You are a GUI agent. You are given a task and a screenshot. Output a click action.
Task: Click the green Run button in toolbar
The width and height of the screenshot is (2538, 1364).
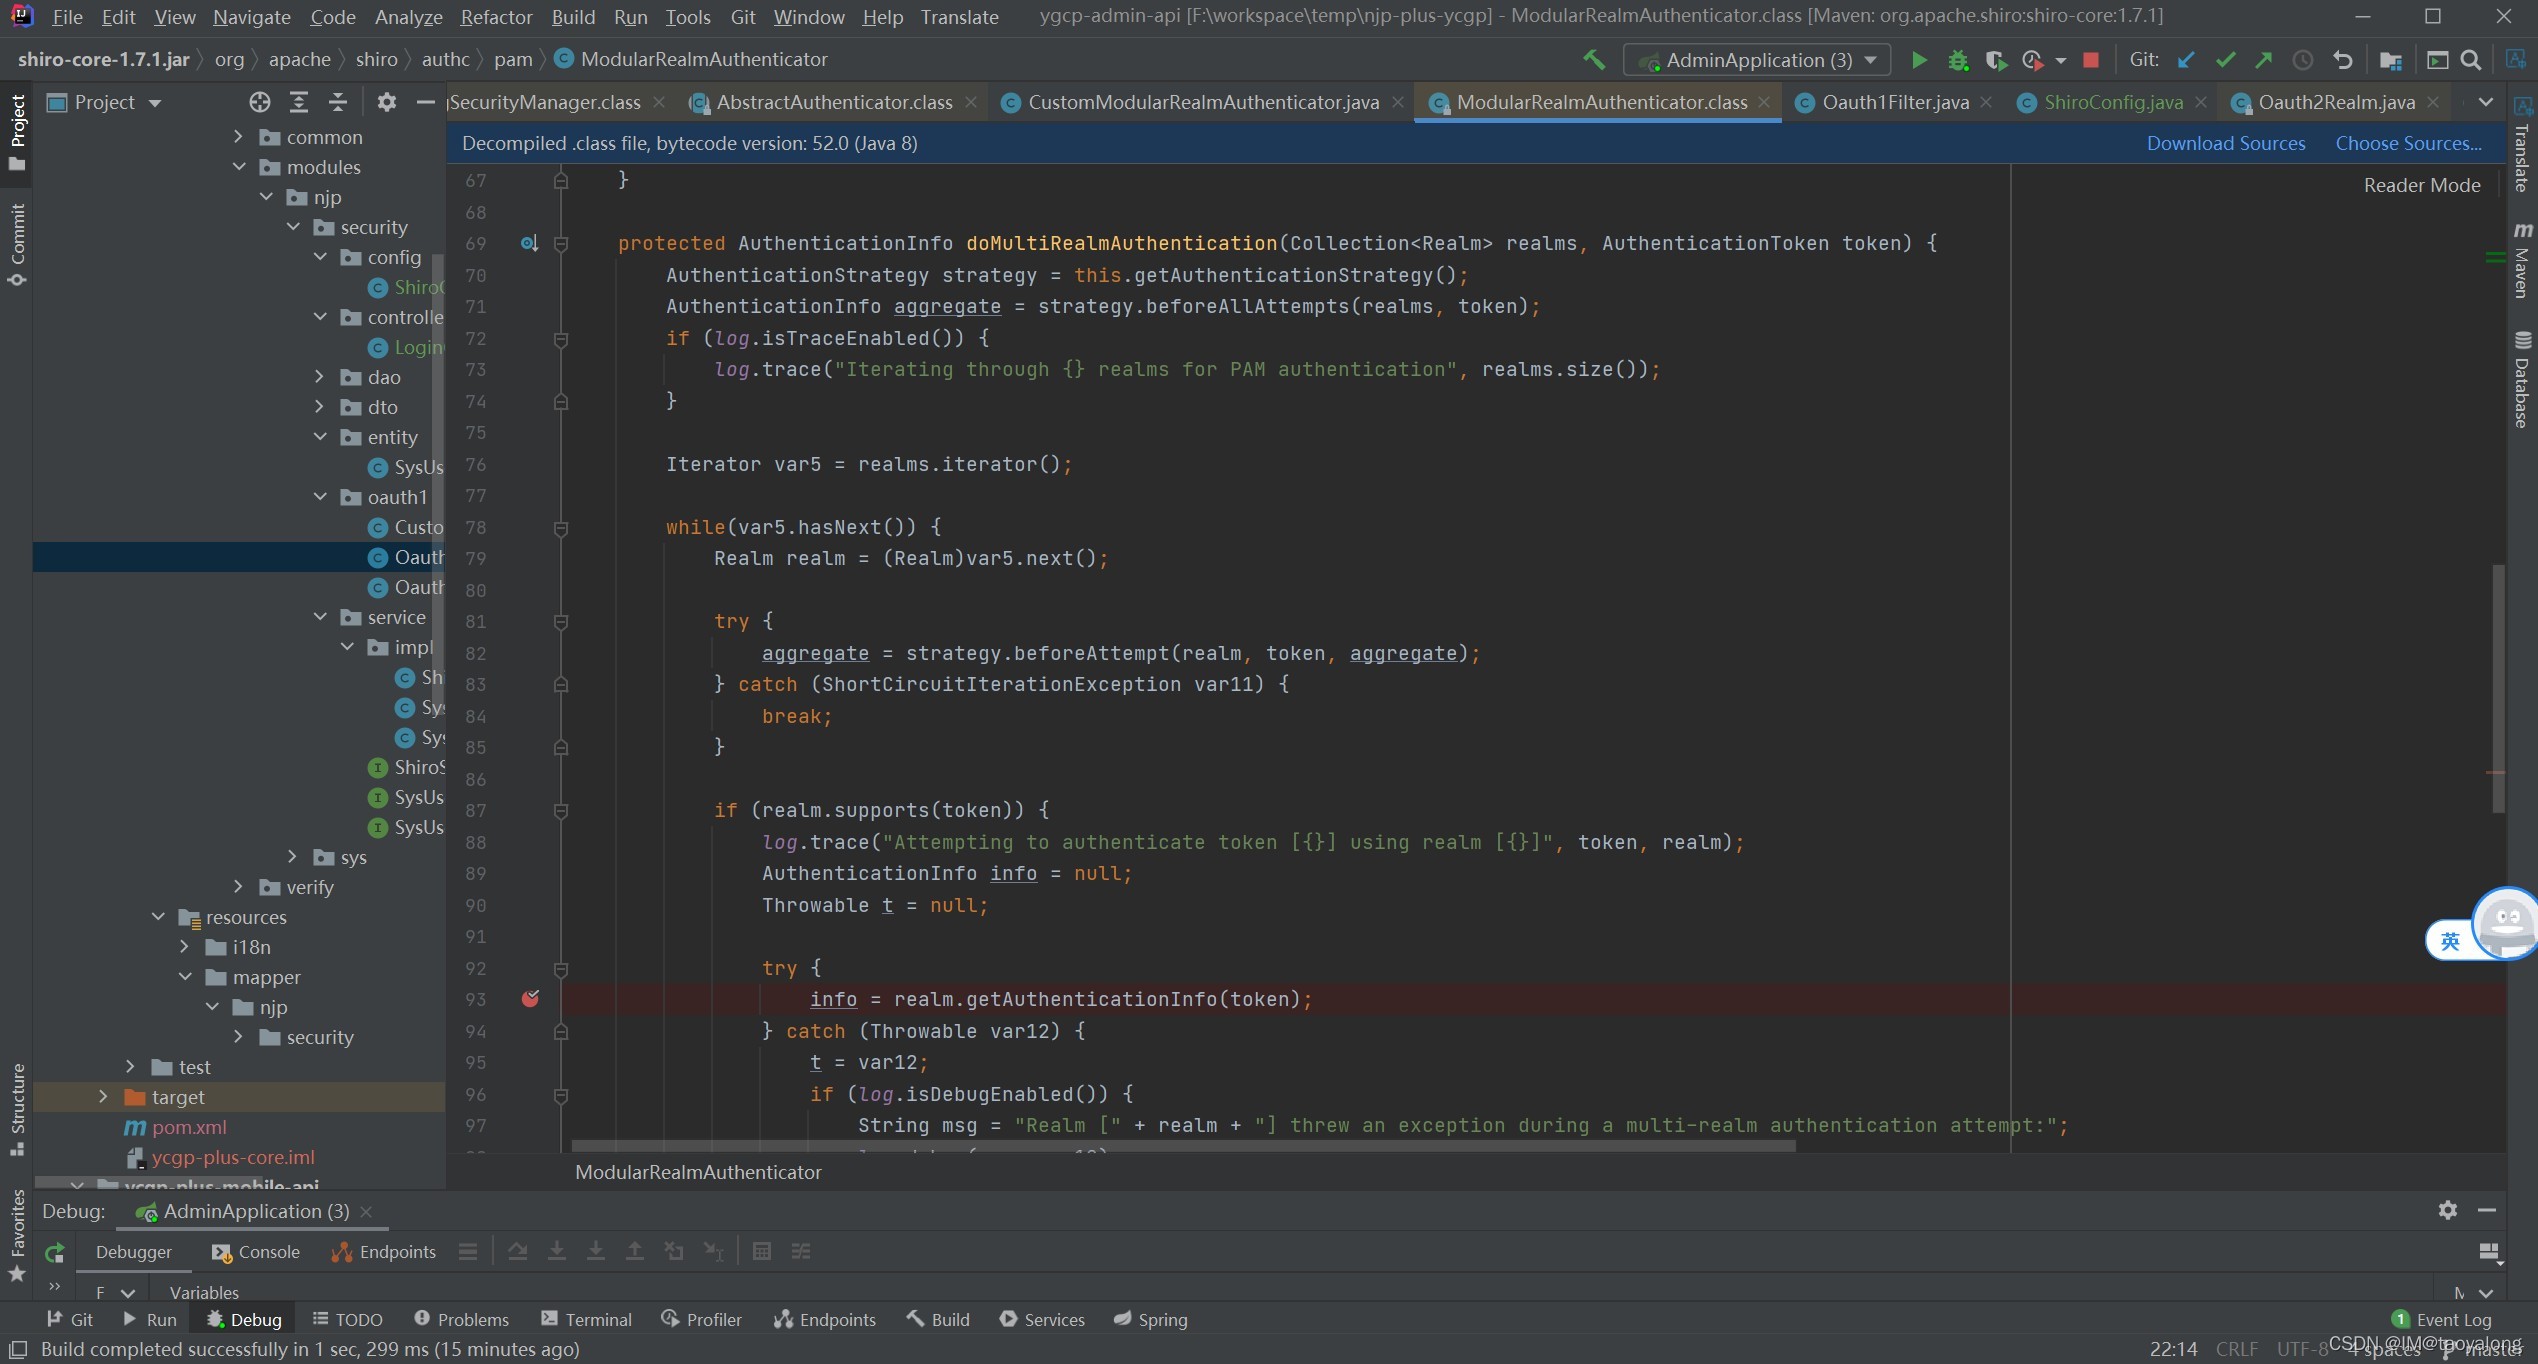click(x=1918, y=60)
